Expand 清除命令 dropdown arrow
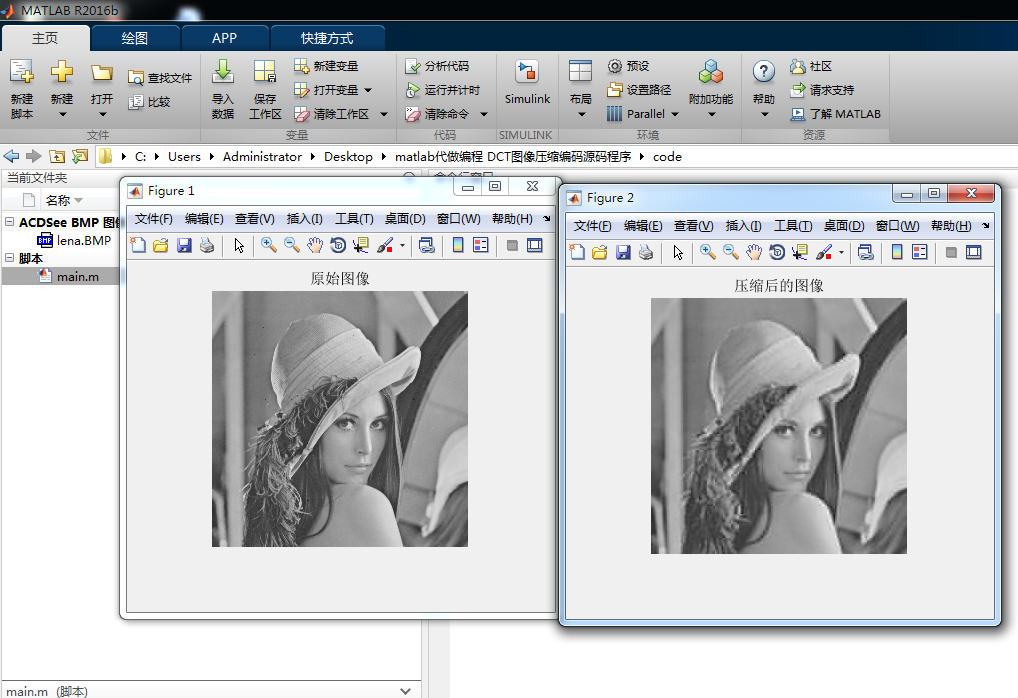This screenshot has height=698, width=1018. coord(484,114)
